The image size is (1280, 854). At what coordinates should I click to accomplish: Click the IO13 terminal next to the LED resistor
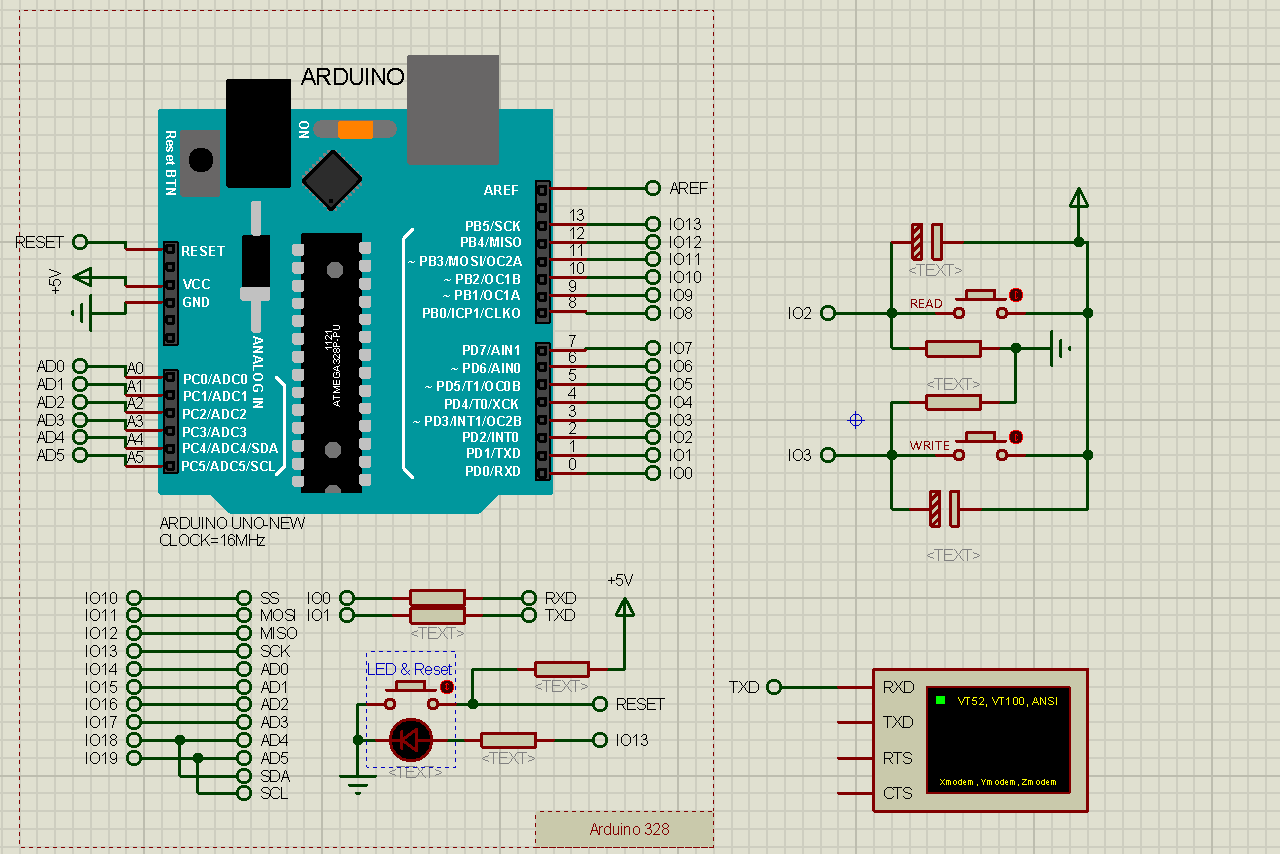[600, 740]
